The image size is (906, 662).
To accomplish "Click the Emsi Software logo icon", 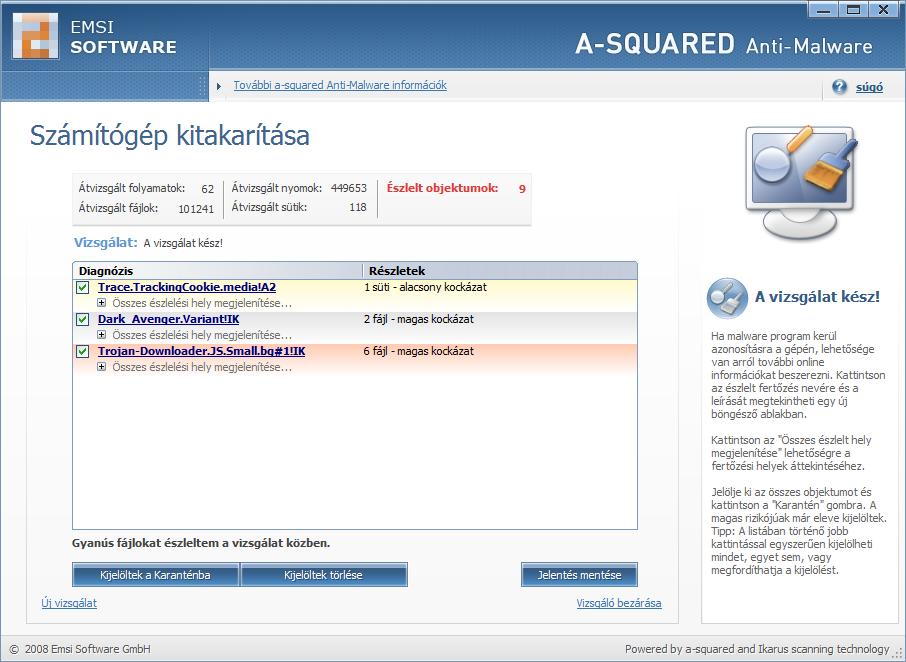I will (33, 36).
